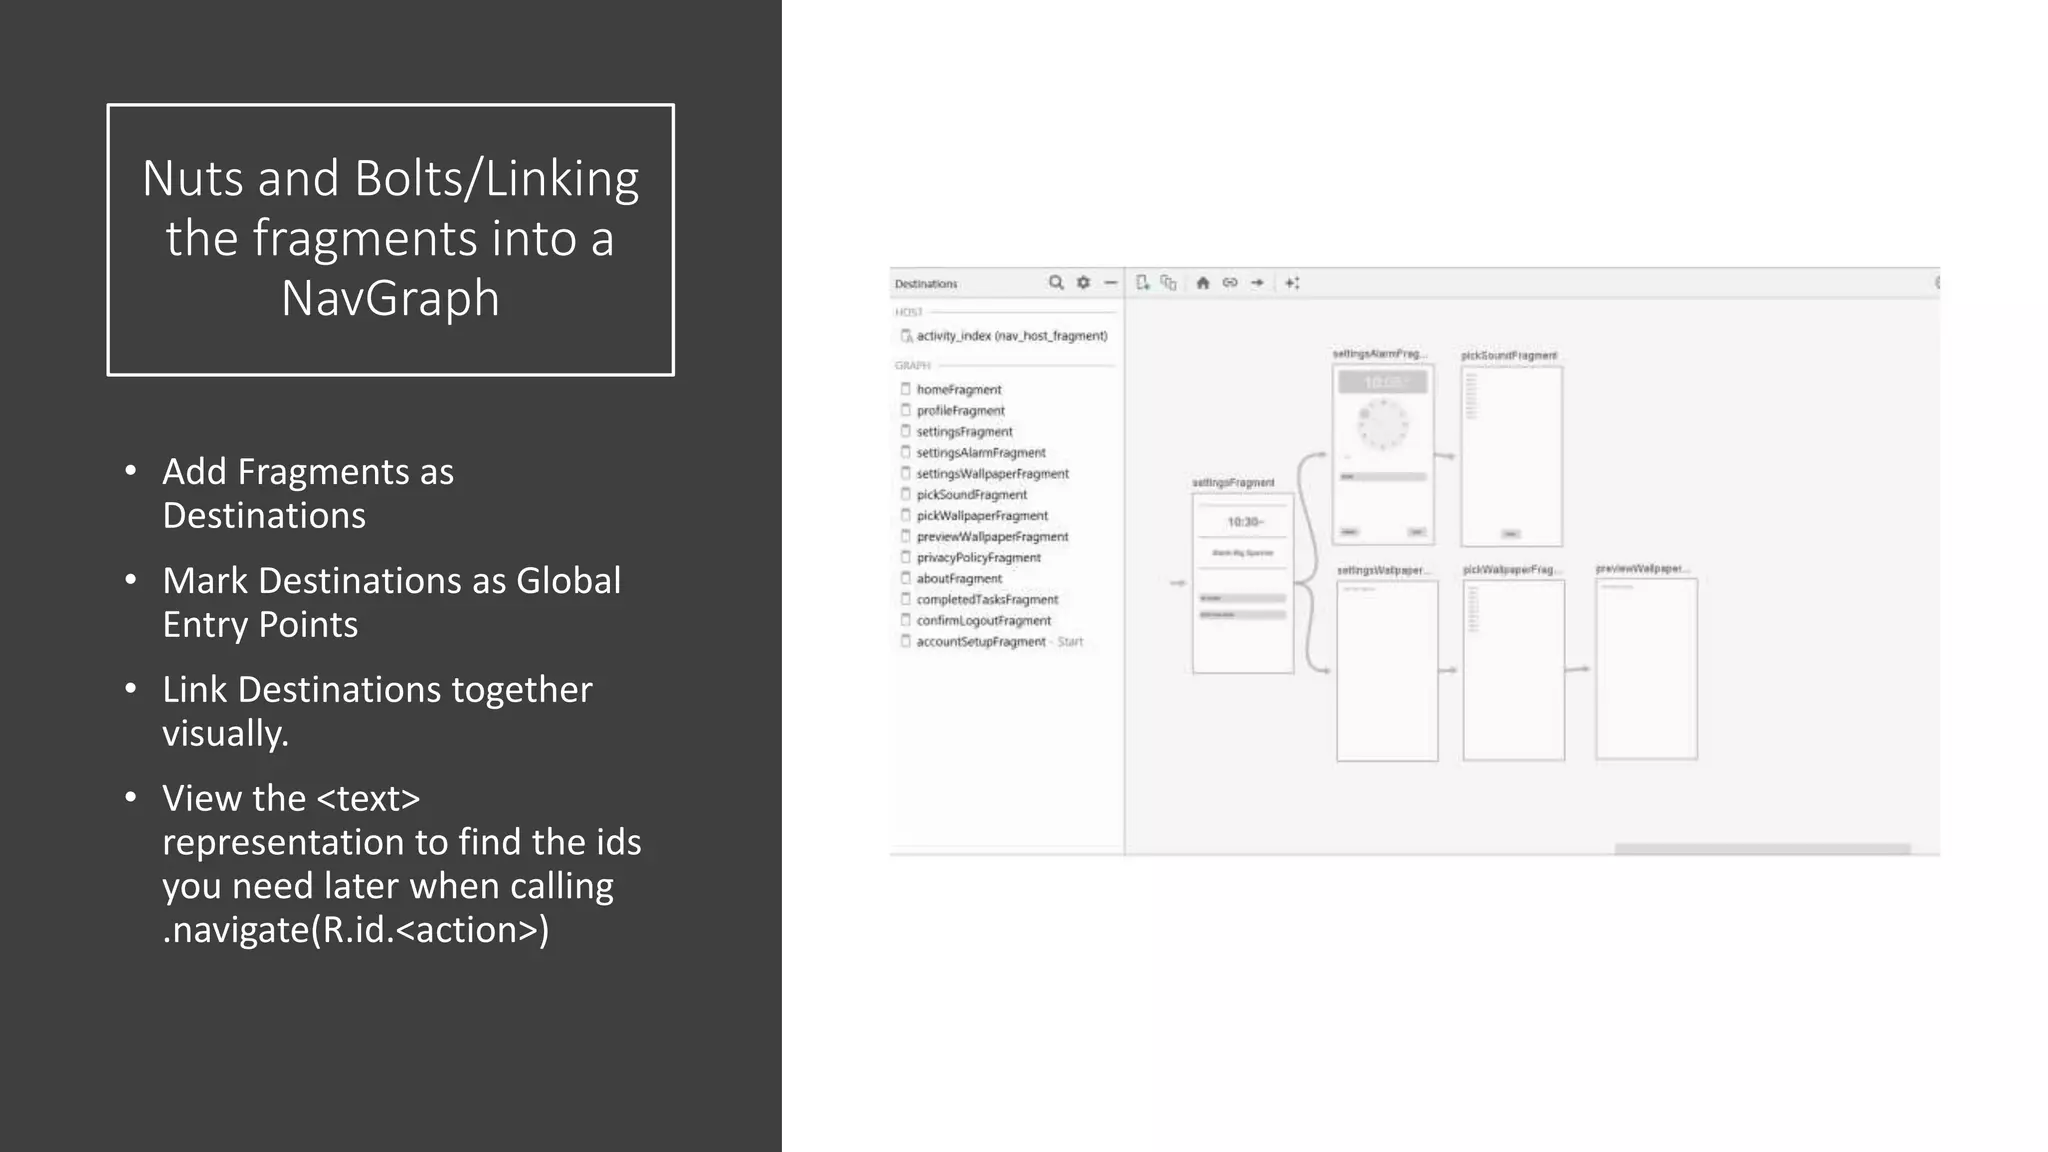This screenshot has width=2048, height=1152.
Task: Click the settingsFragment preview in graph
Action: point(1242,584)
